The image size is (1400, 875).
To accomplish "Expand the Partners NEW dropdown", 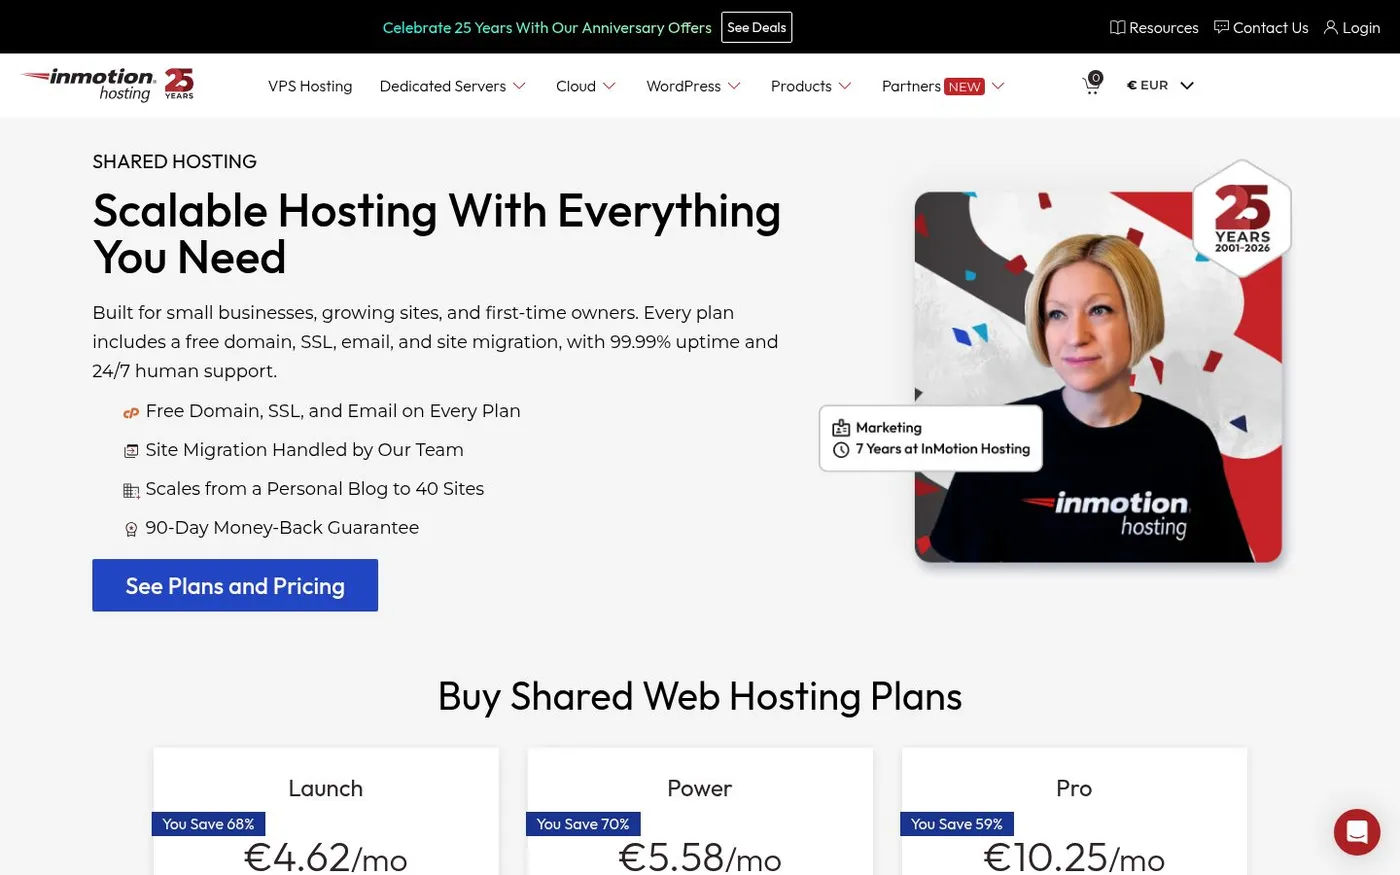I will pyautogui.click(x=943, y=86).
